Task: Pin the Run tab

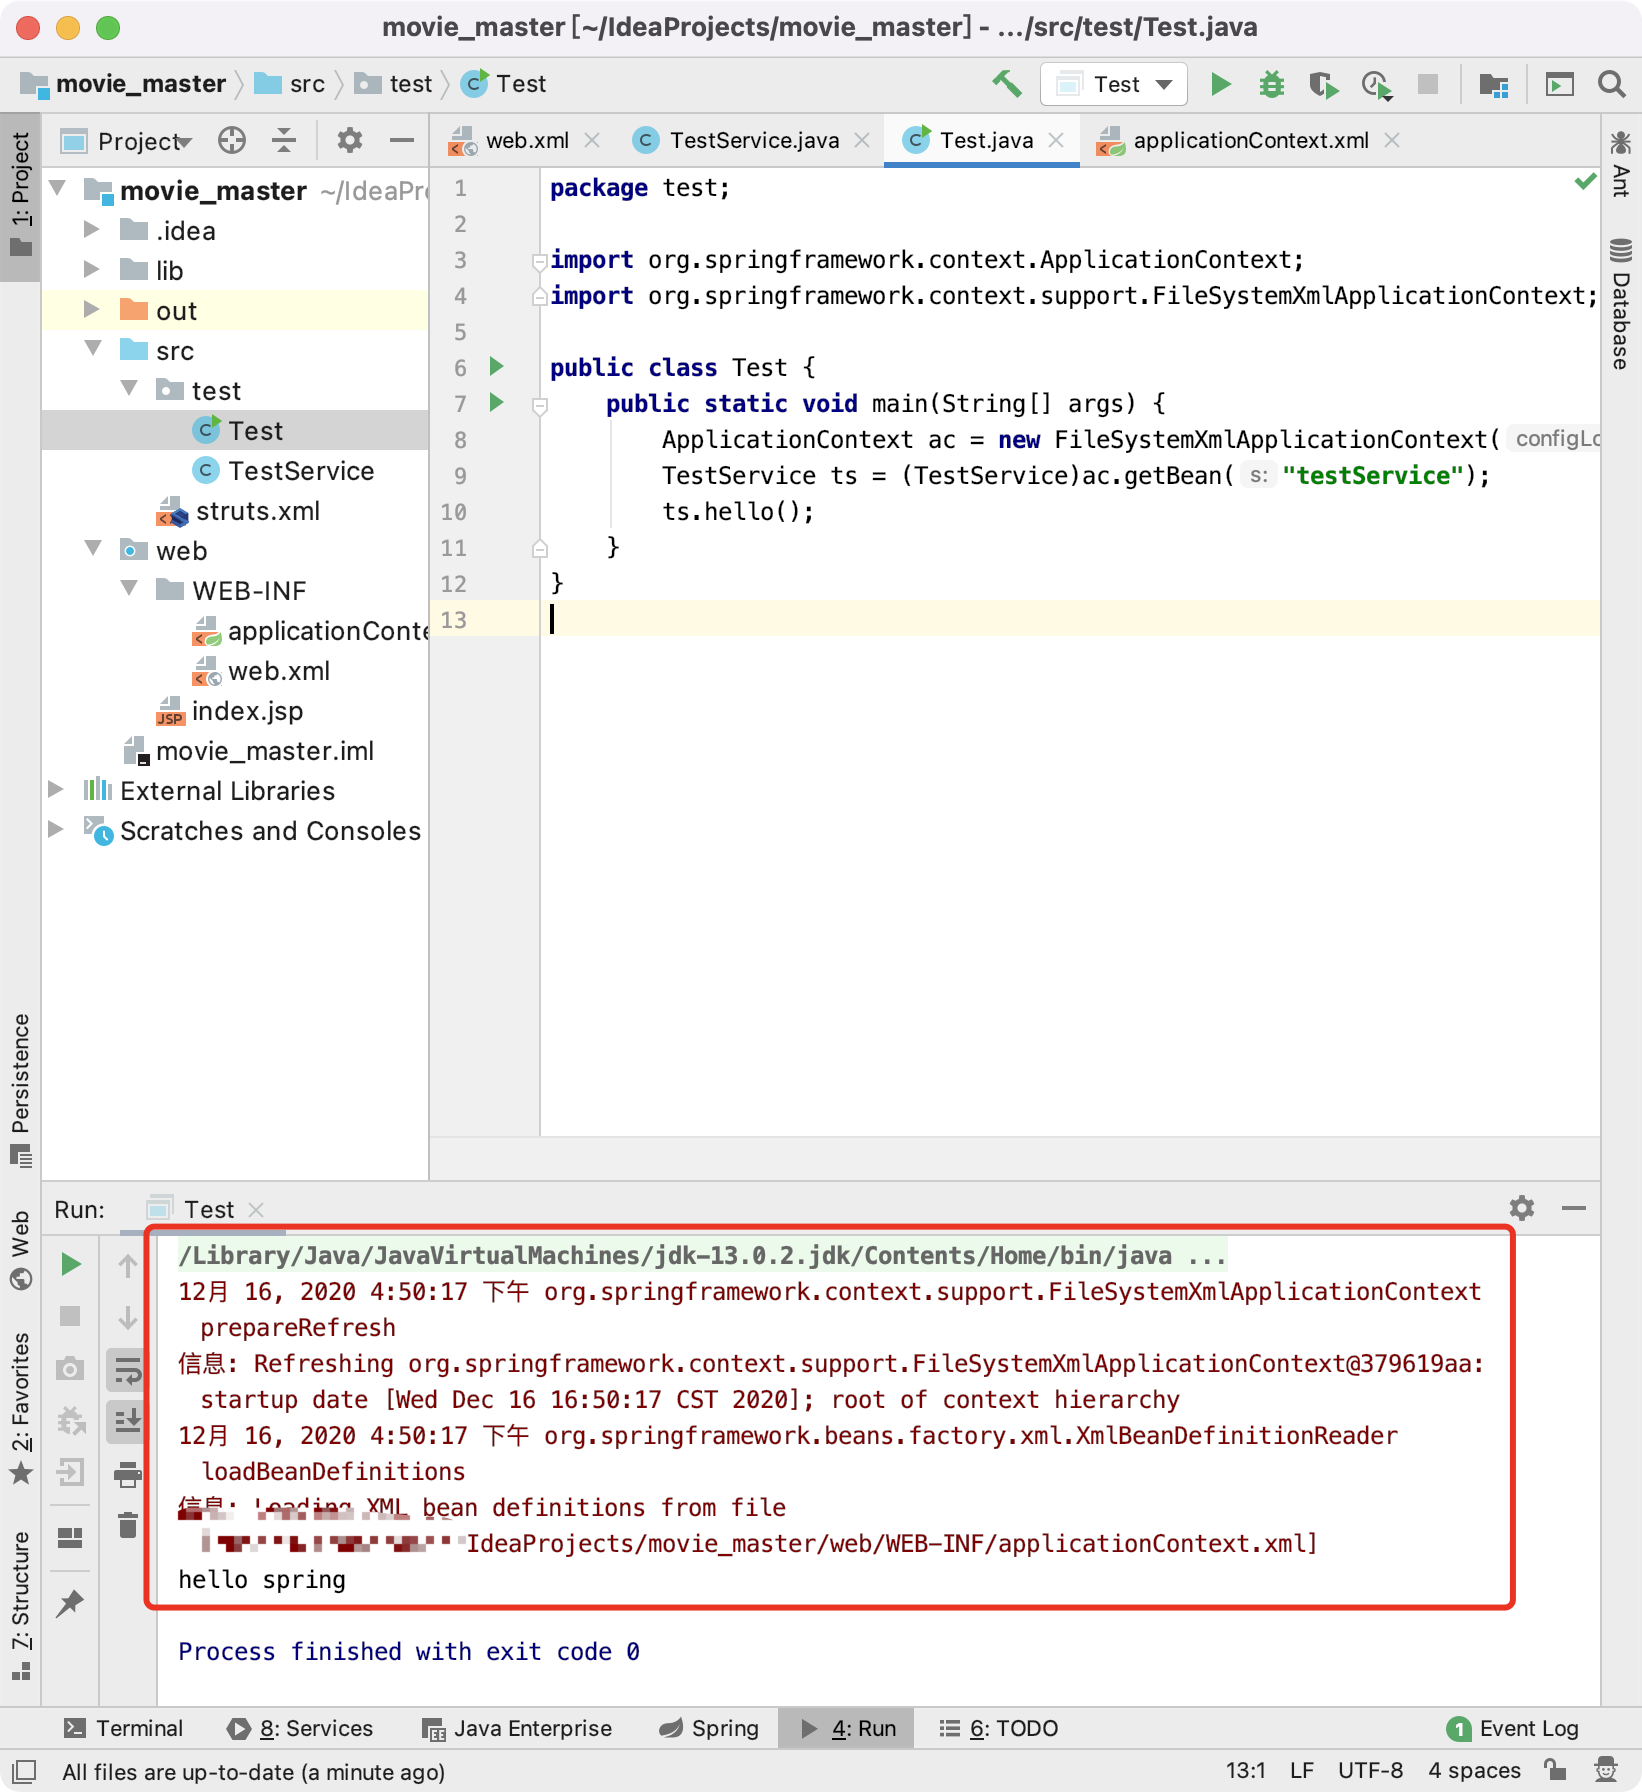Action: [70, 1603]
